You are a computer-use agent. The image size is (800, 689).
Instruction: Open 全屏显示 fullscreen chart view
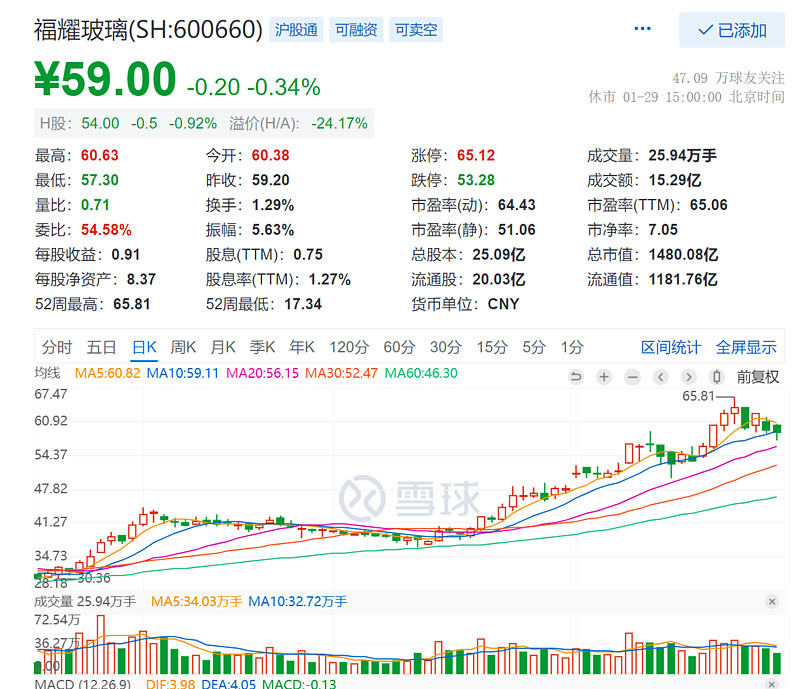tap(746, 348)
